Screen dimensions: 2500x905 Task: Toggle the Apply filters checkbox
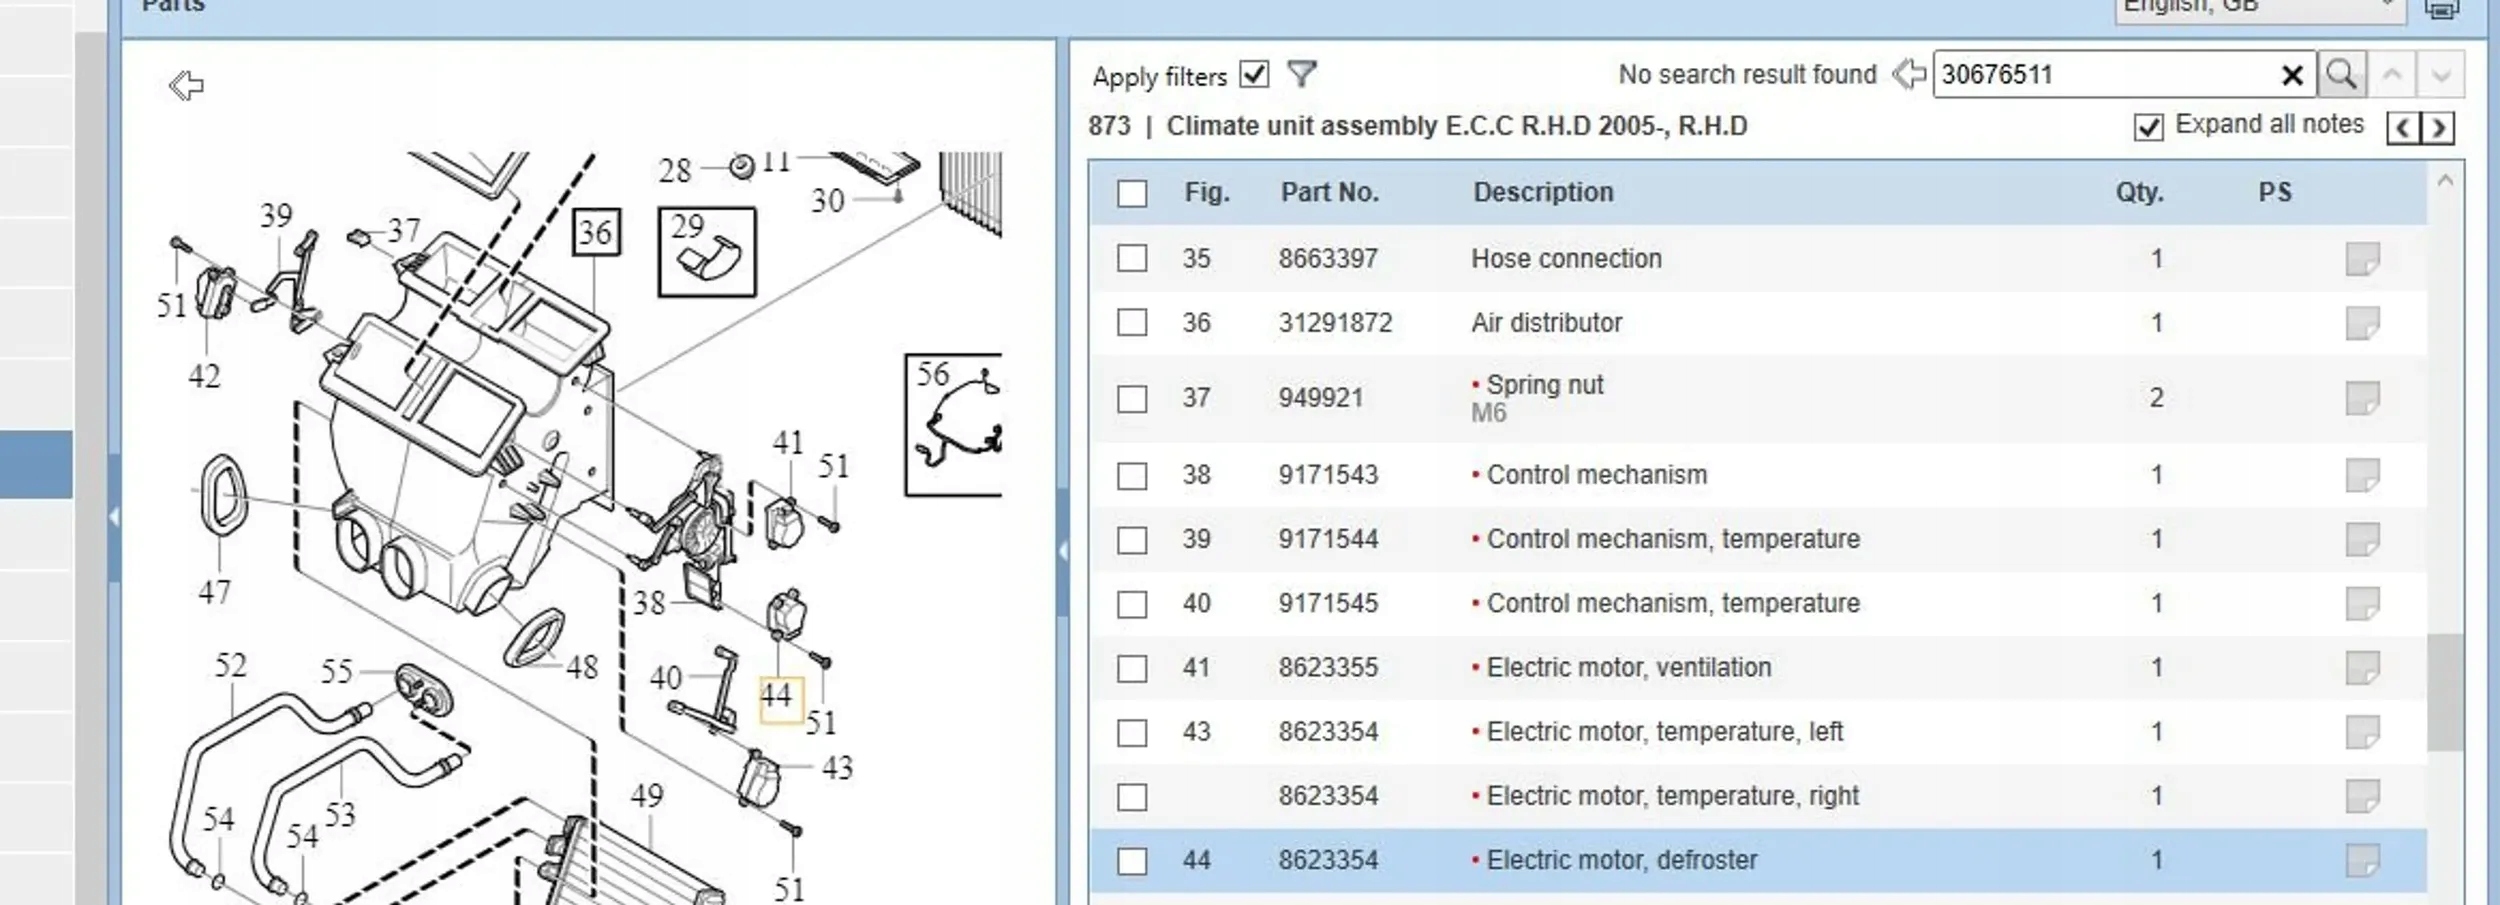[x=1254, y=74]
